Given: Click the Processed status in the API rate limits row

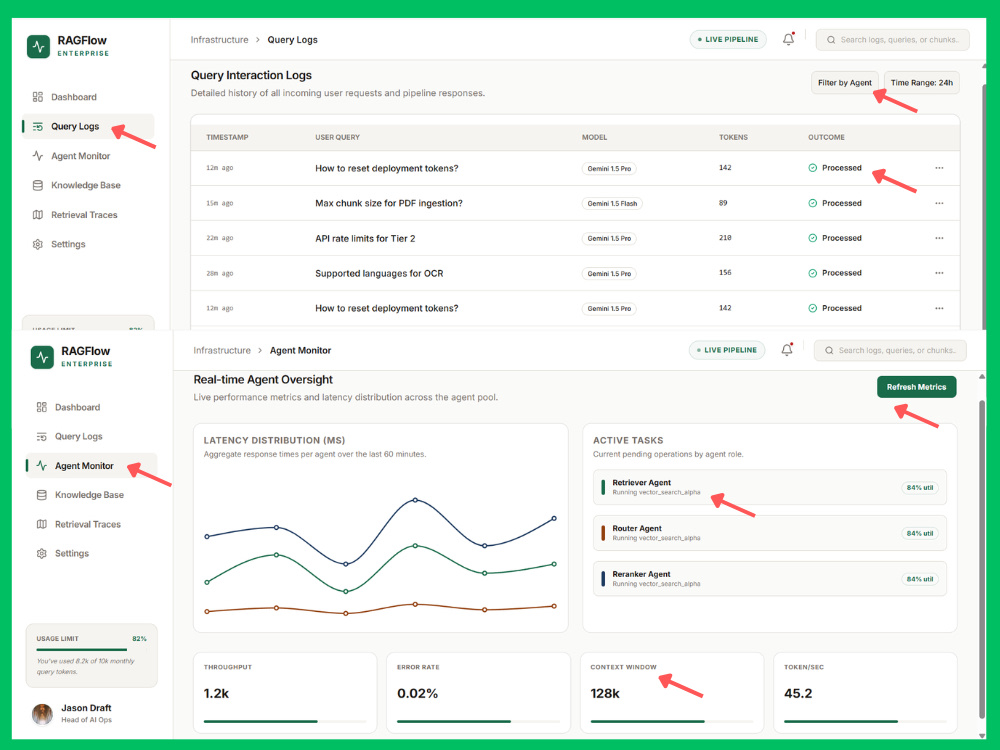Looking at the screenshot, I should tap(835, 238).
